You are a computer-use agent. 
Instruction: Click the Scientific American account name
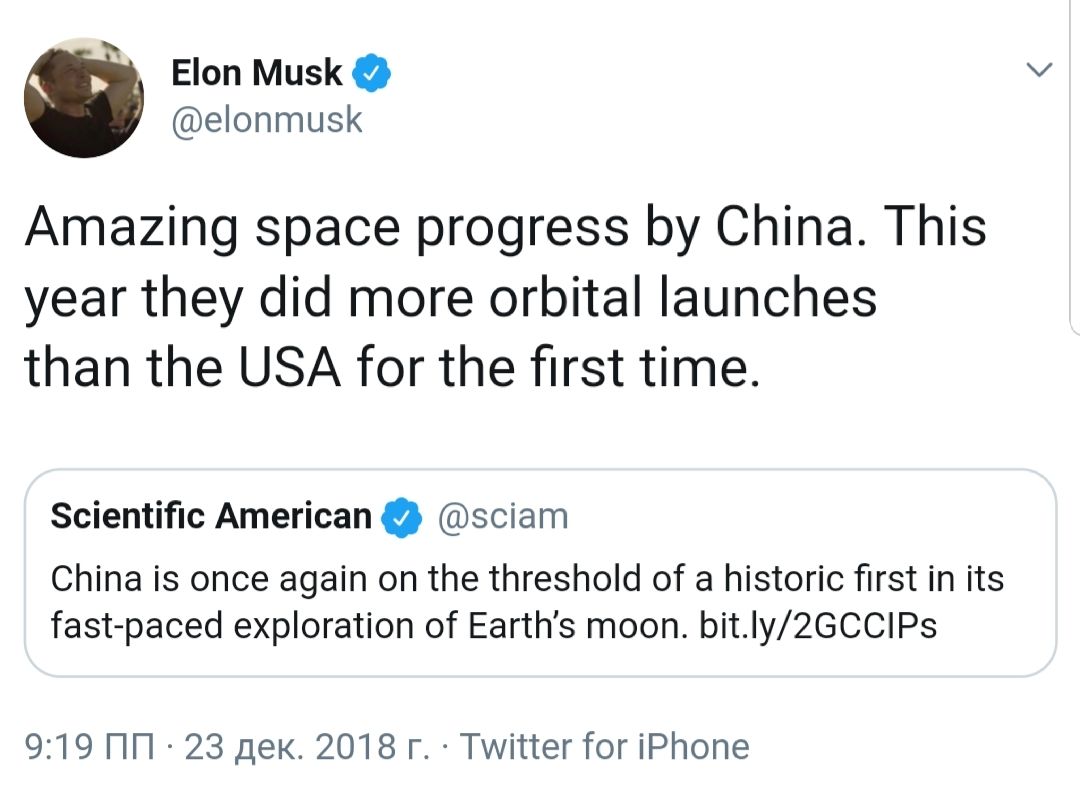coord(210,516)
